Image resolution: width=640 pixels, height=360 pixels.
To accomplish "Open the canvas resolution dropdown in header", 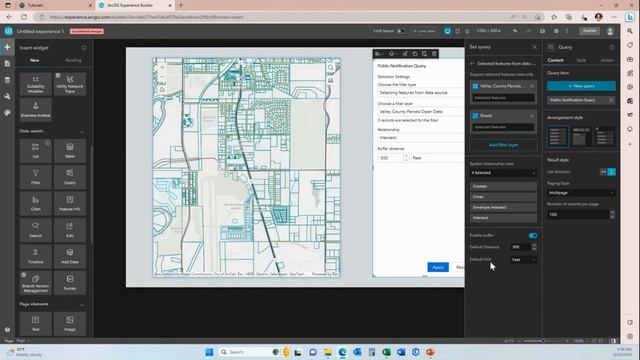I will [489, 31].
